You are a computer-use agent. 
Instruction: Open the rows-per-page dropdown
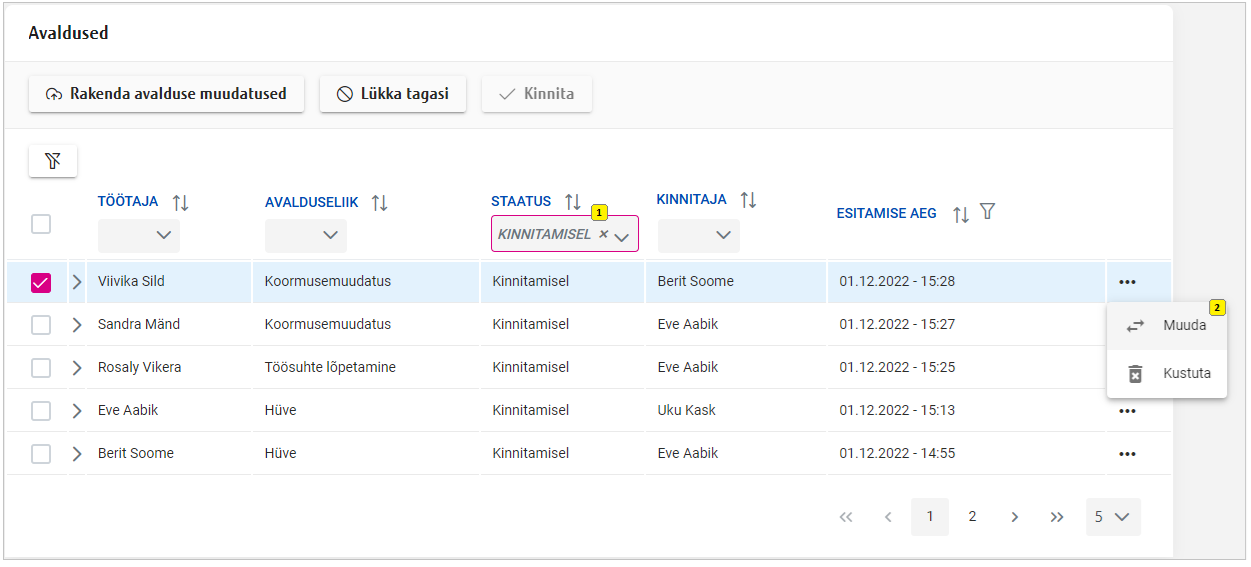[1112, 517]
